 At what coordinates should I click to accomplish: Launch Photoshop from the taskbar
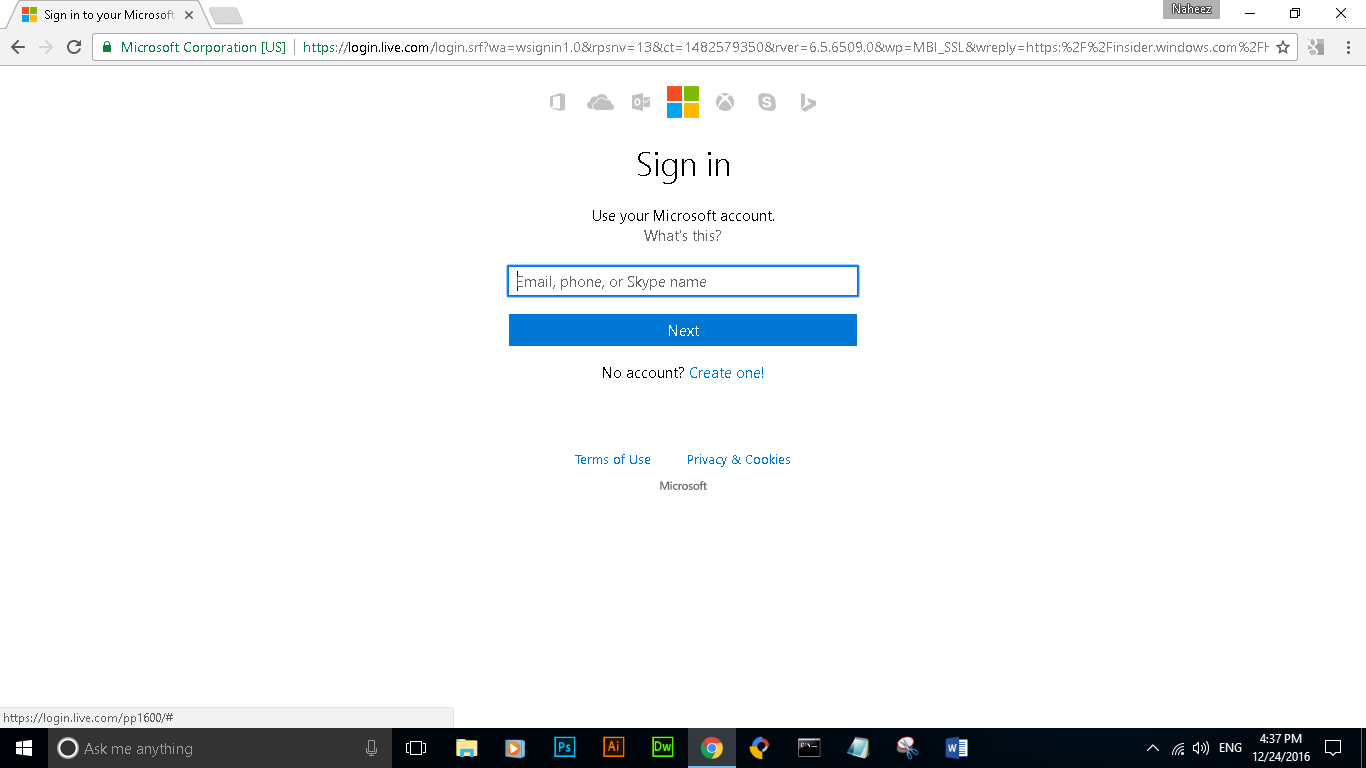click(x=564, y=748)
